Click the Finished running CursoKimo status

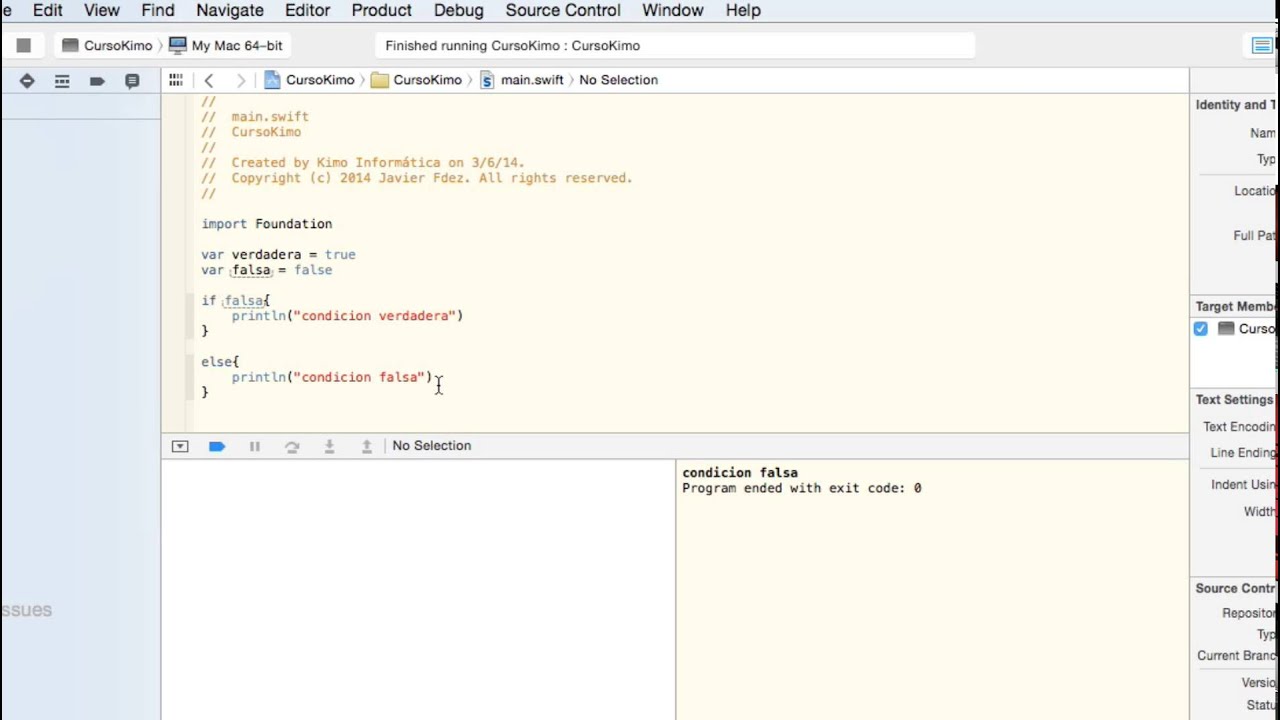512,46
